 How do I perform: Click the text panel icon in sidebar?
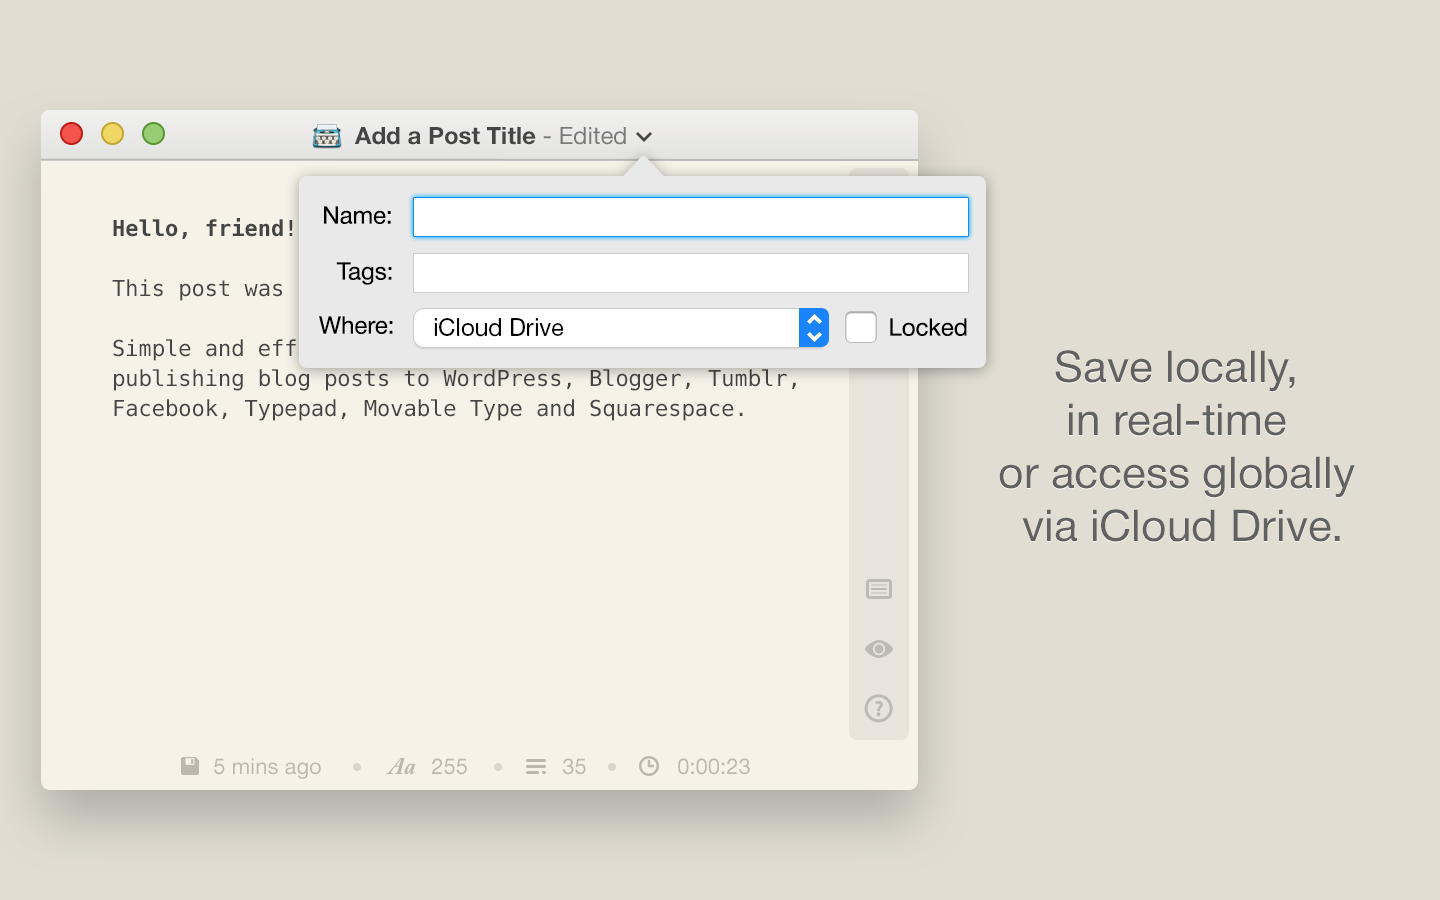click(878, 589)
